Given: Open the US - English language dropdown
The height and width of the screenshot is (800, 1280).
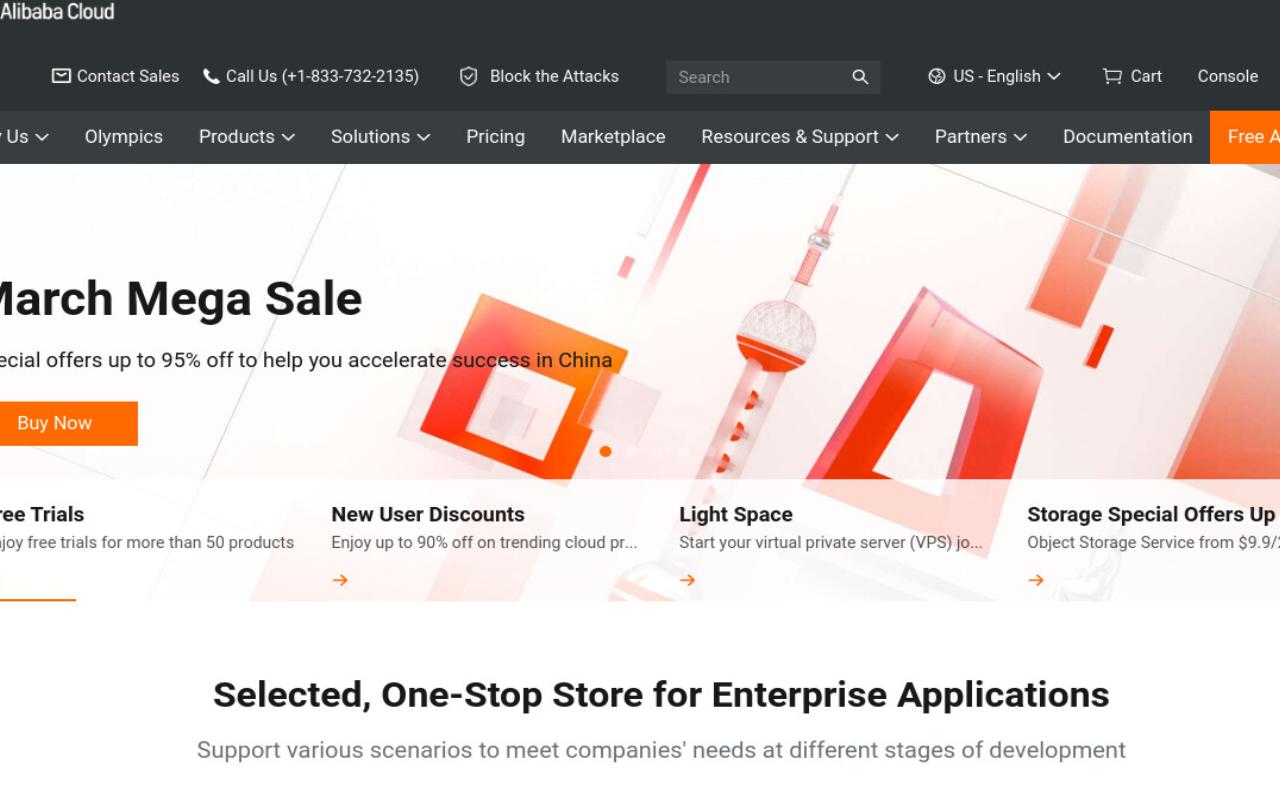Looking at the screenshot, I should coord(995,76).
